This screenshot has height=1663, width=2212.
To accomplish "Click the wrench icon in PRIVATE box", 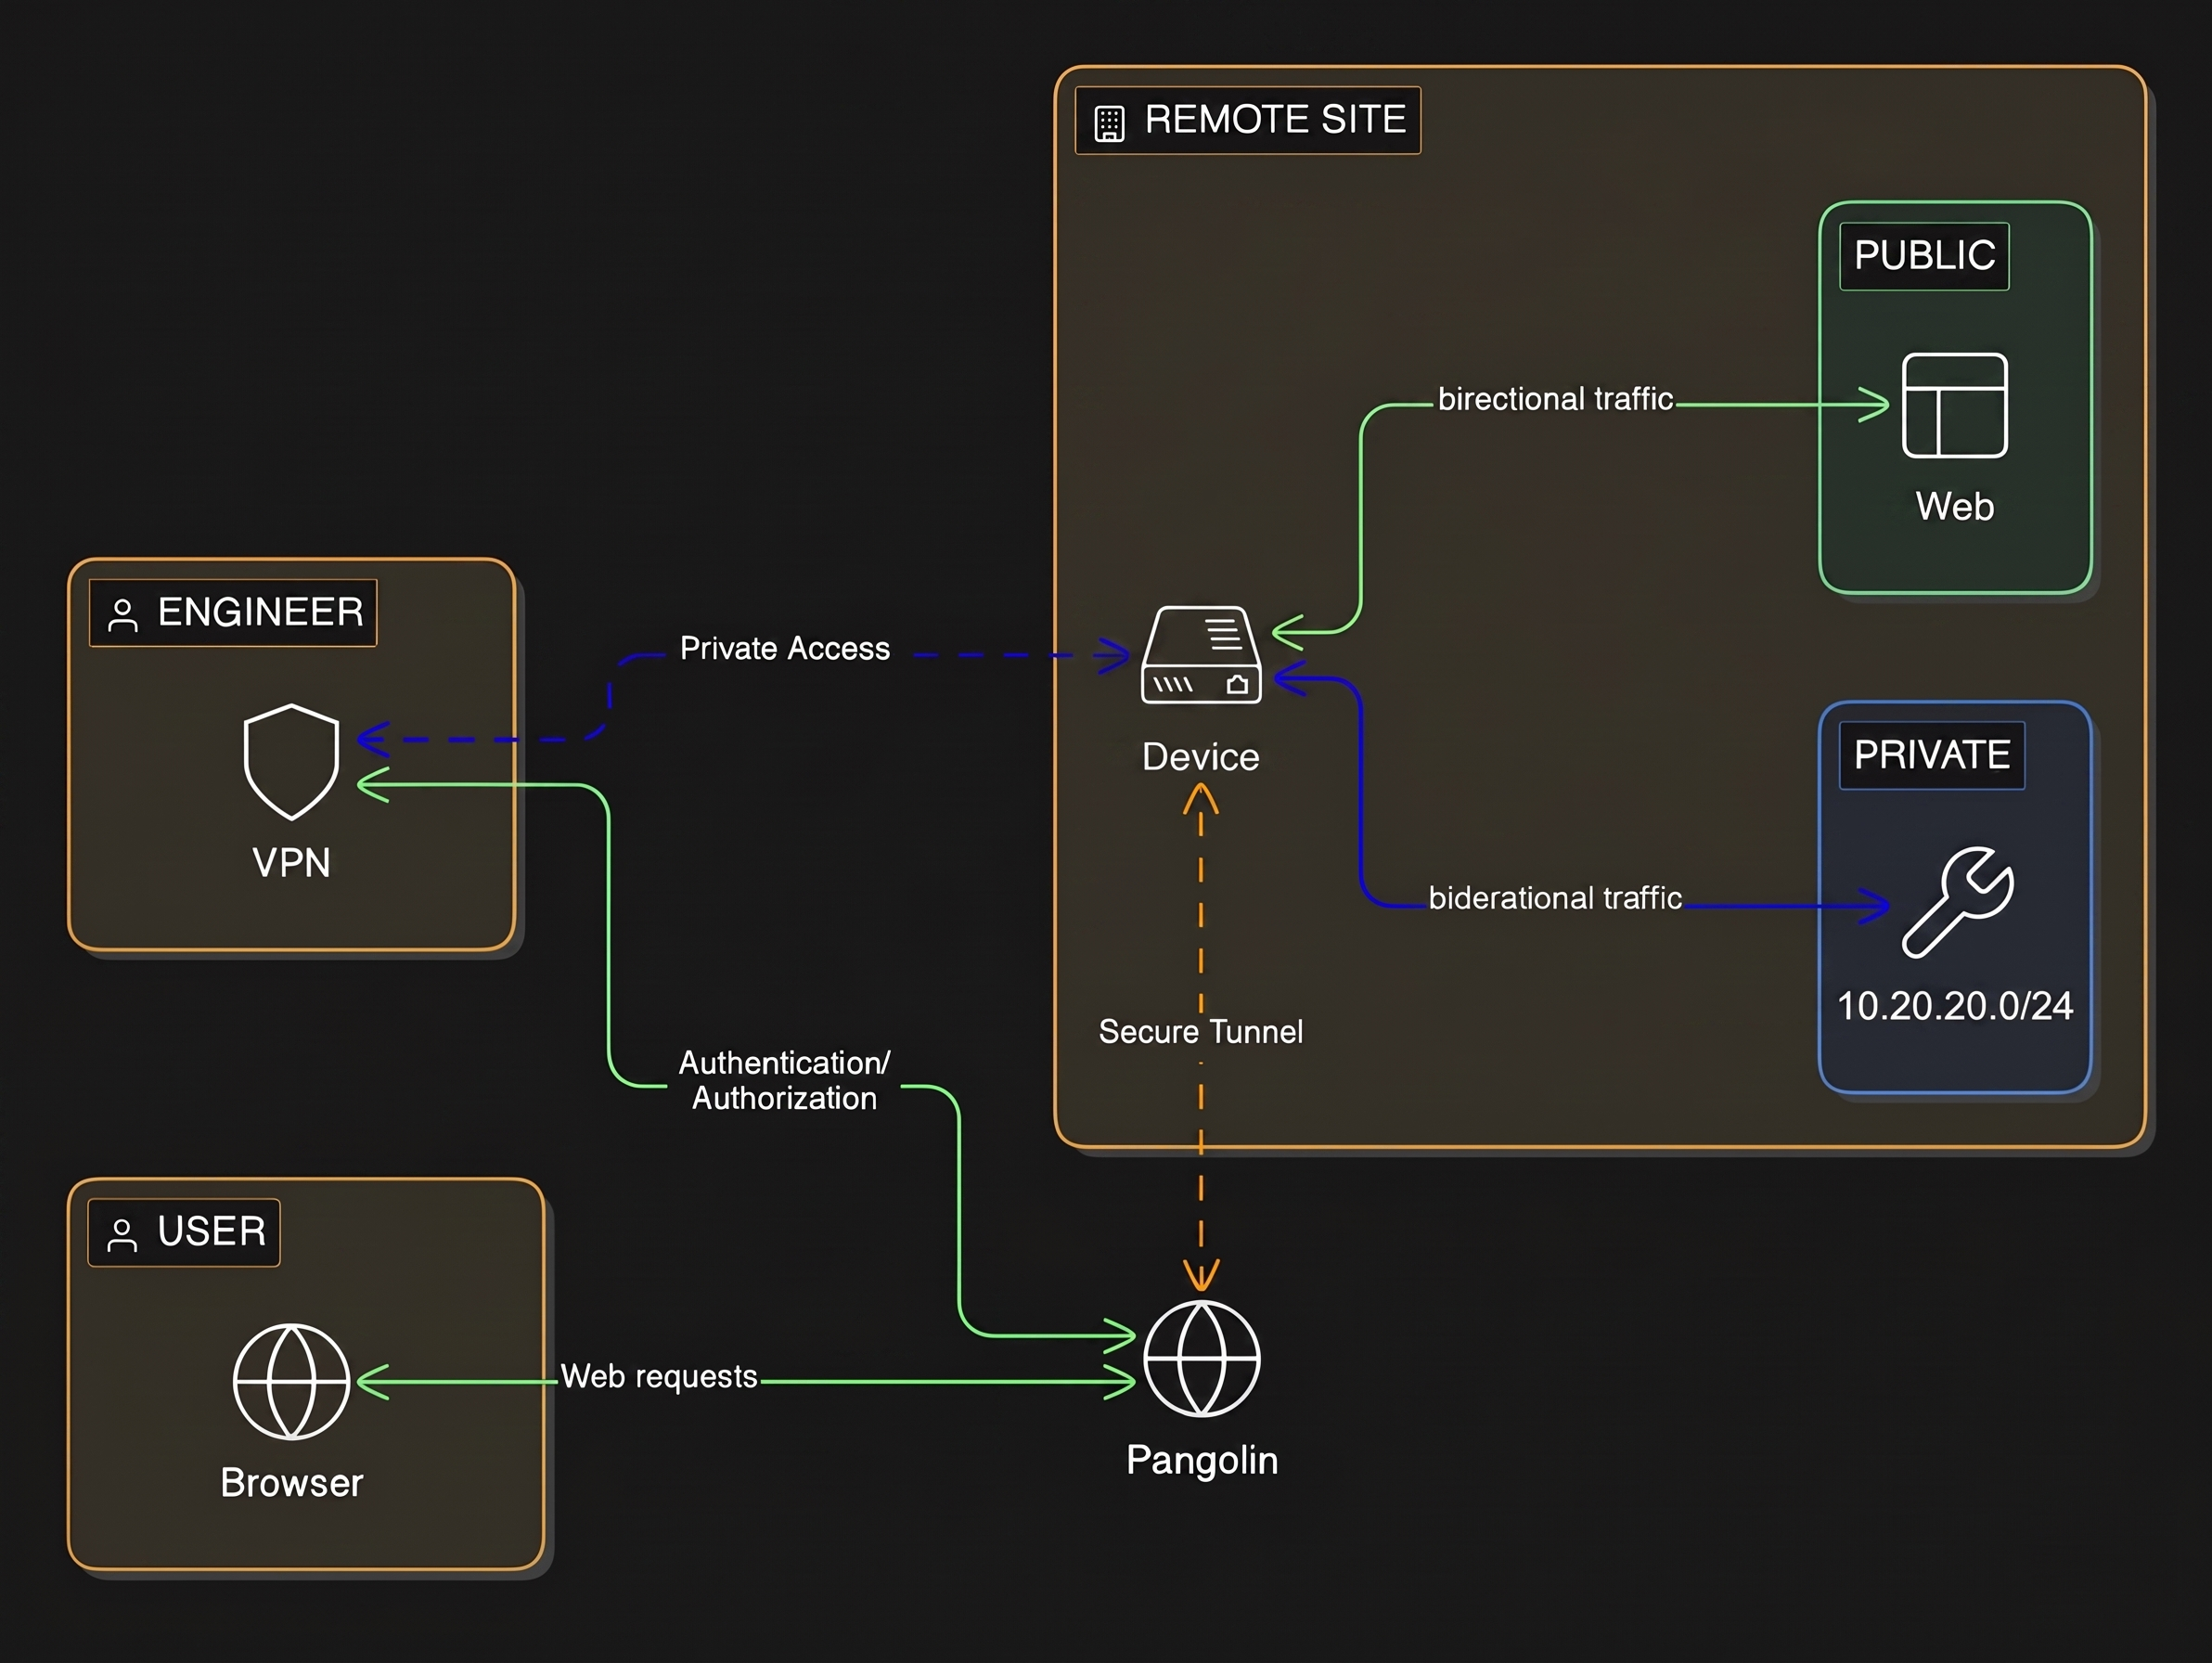I will 1957,902.
